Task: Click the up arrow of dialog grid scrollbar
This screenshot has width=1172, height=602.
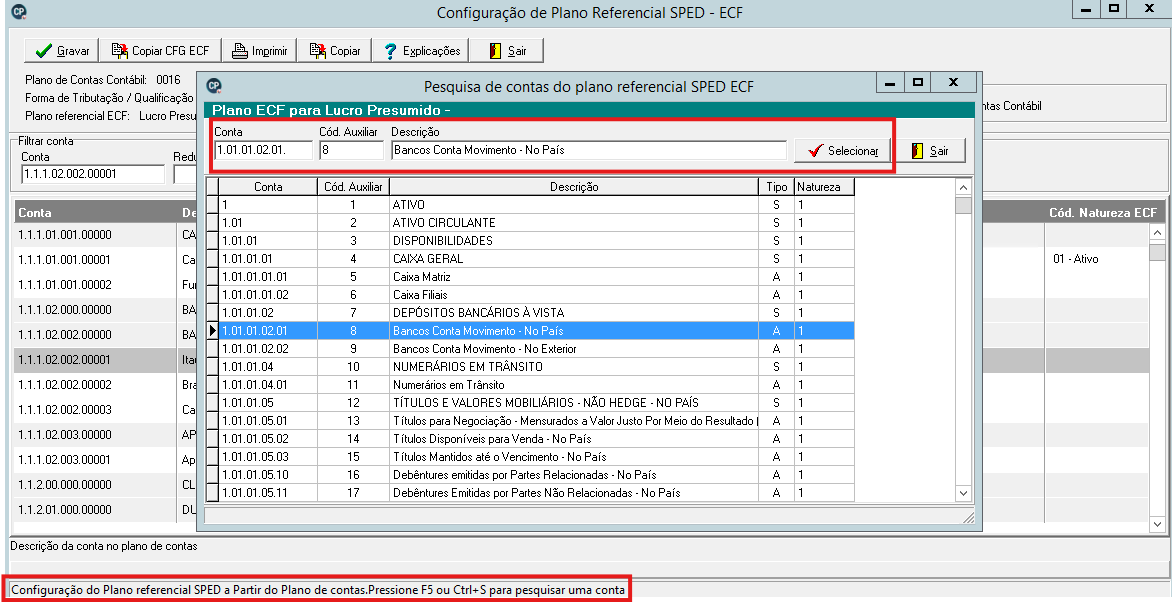Action: (x=963, y=187)
